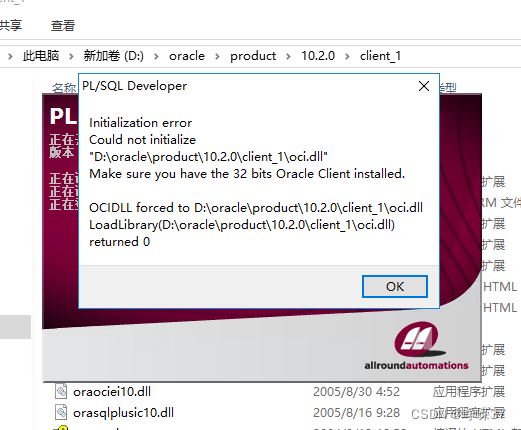Click the OK button in error dialog

coord(395,286)
